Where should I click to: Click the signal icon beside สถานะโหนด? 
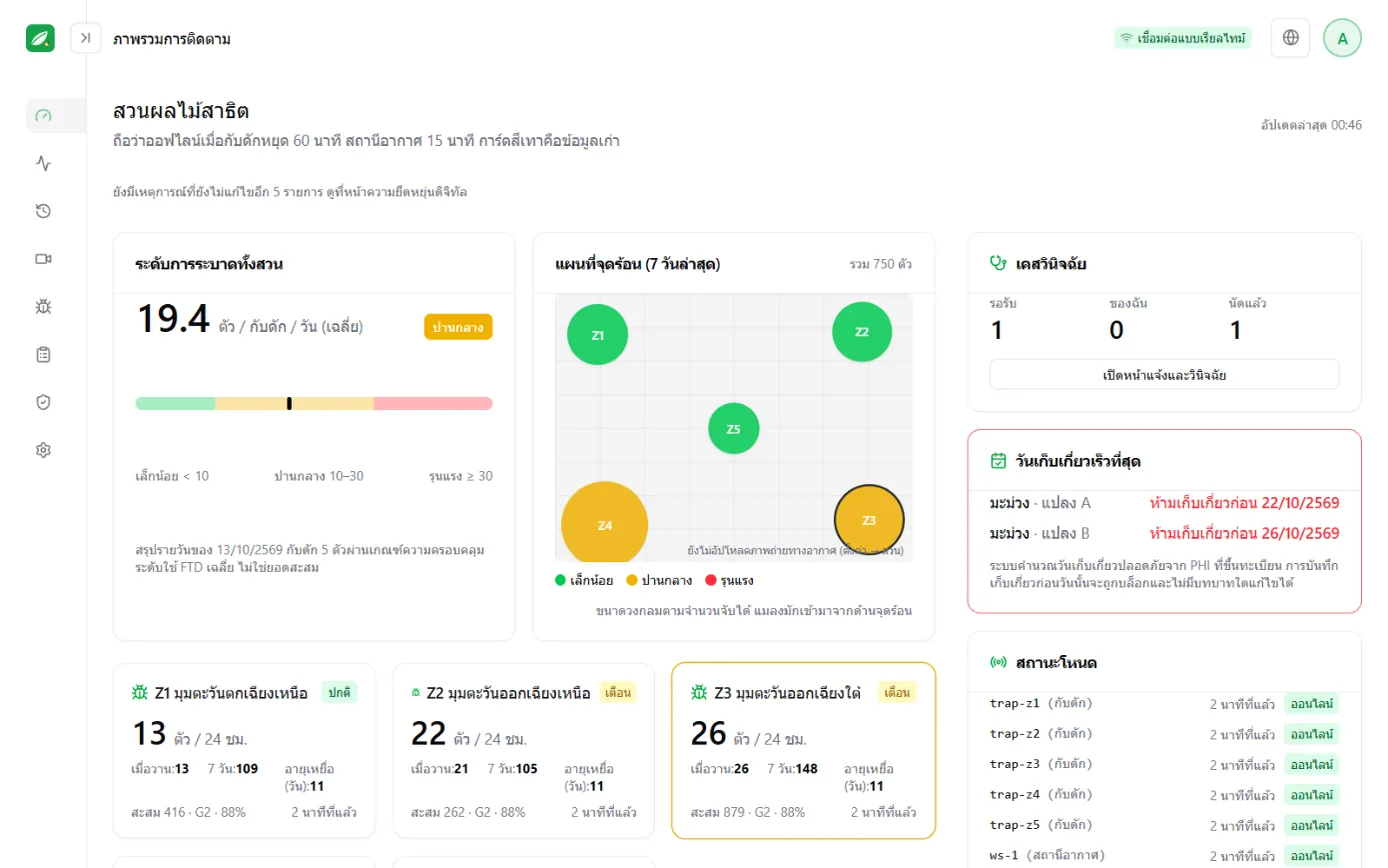pos(998,662)
